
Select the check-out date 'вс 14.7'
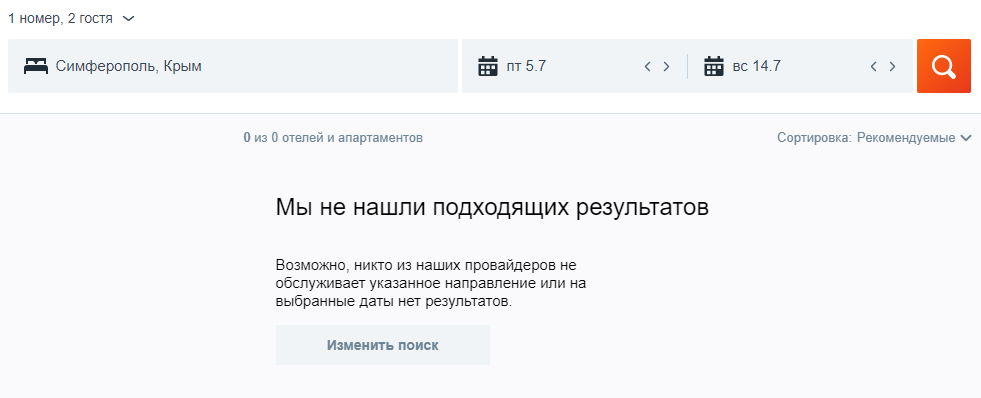click(x=756, y=66)
